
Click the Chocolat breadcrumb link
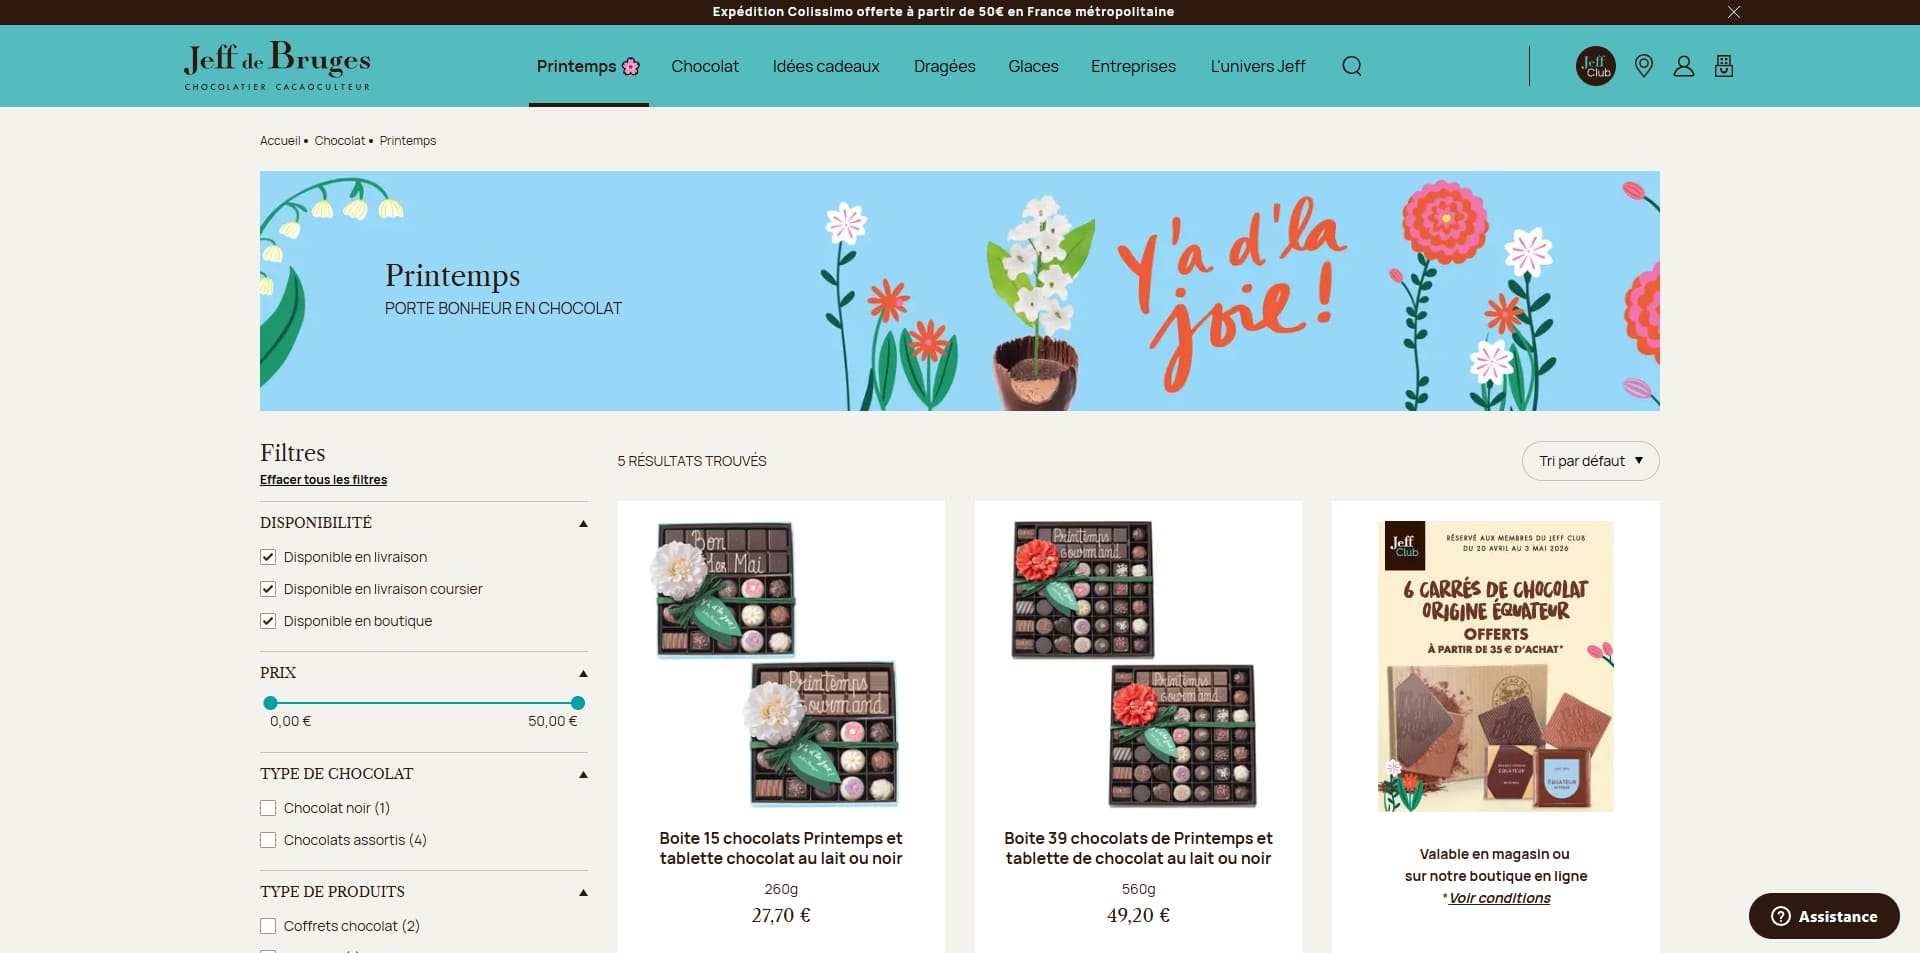click(x=340, y=141)
